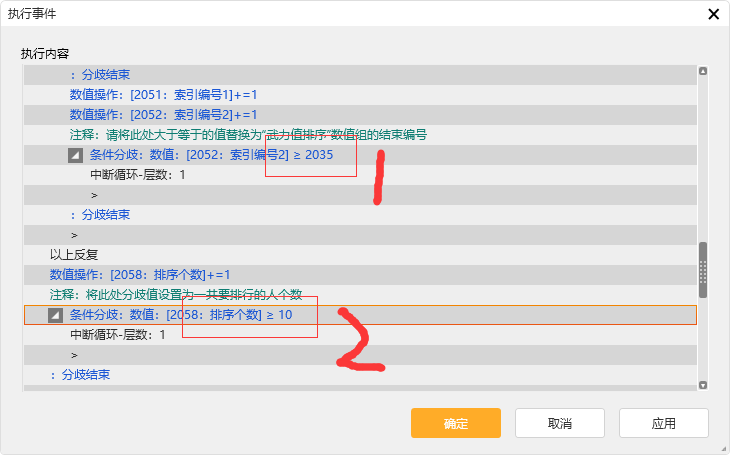Image resolution: width=730 pixels, height=455 pixels.
Task: Select the 数值操作 [2058：排序个数]+=1 line
Action: [141, 275]
